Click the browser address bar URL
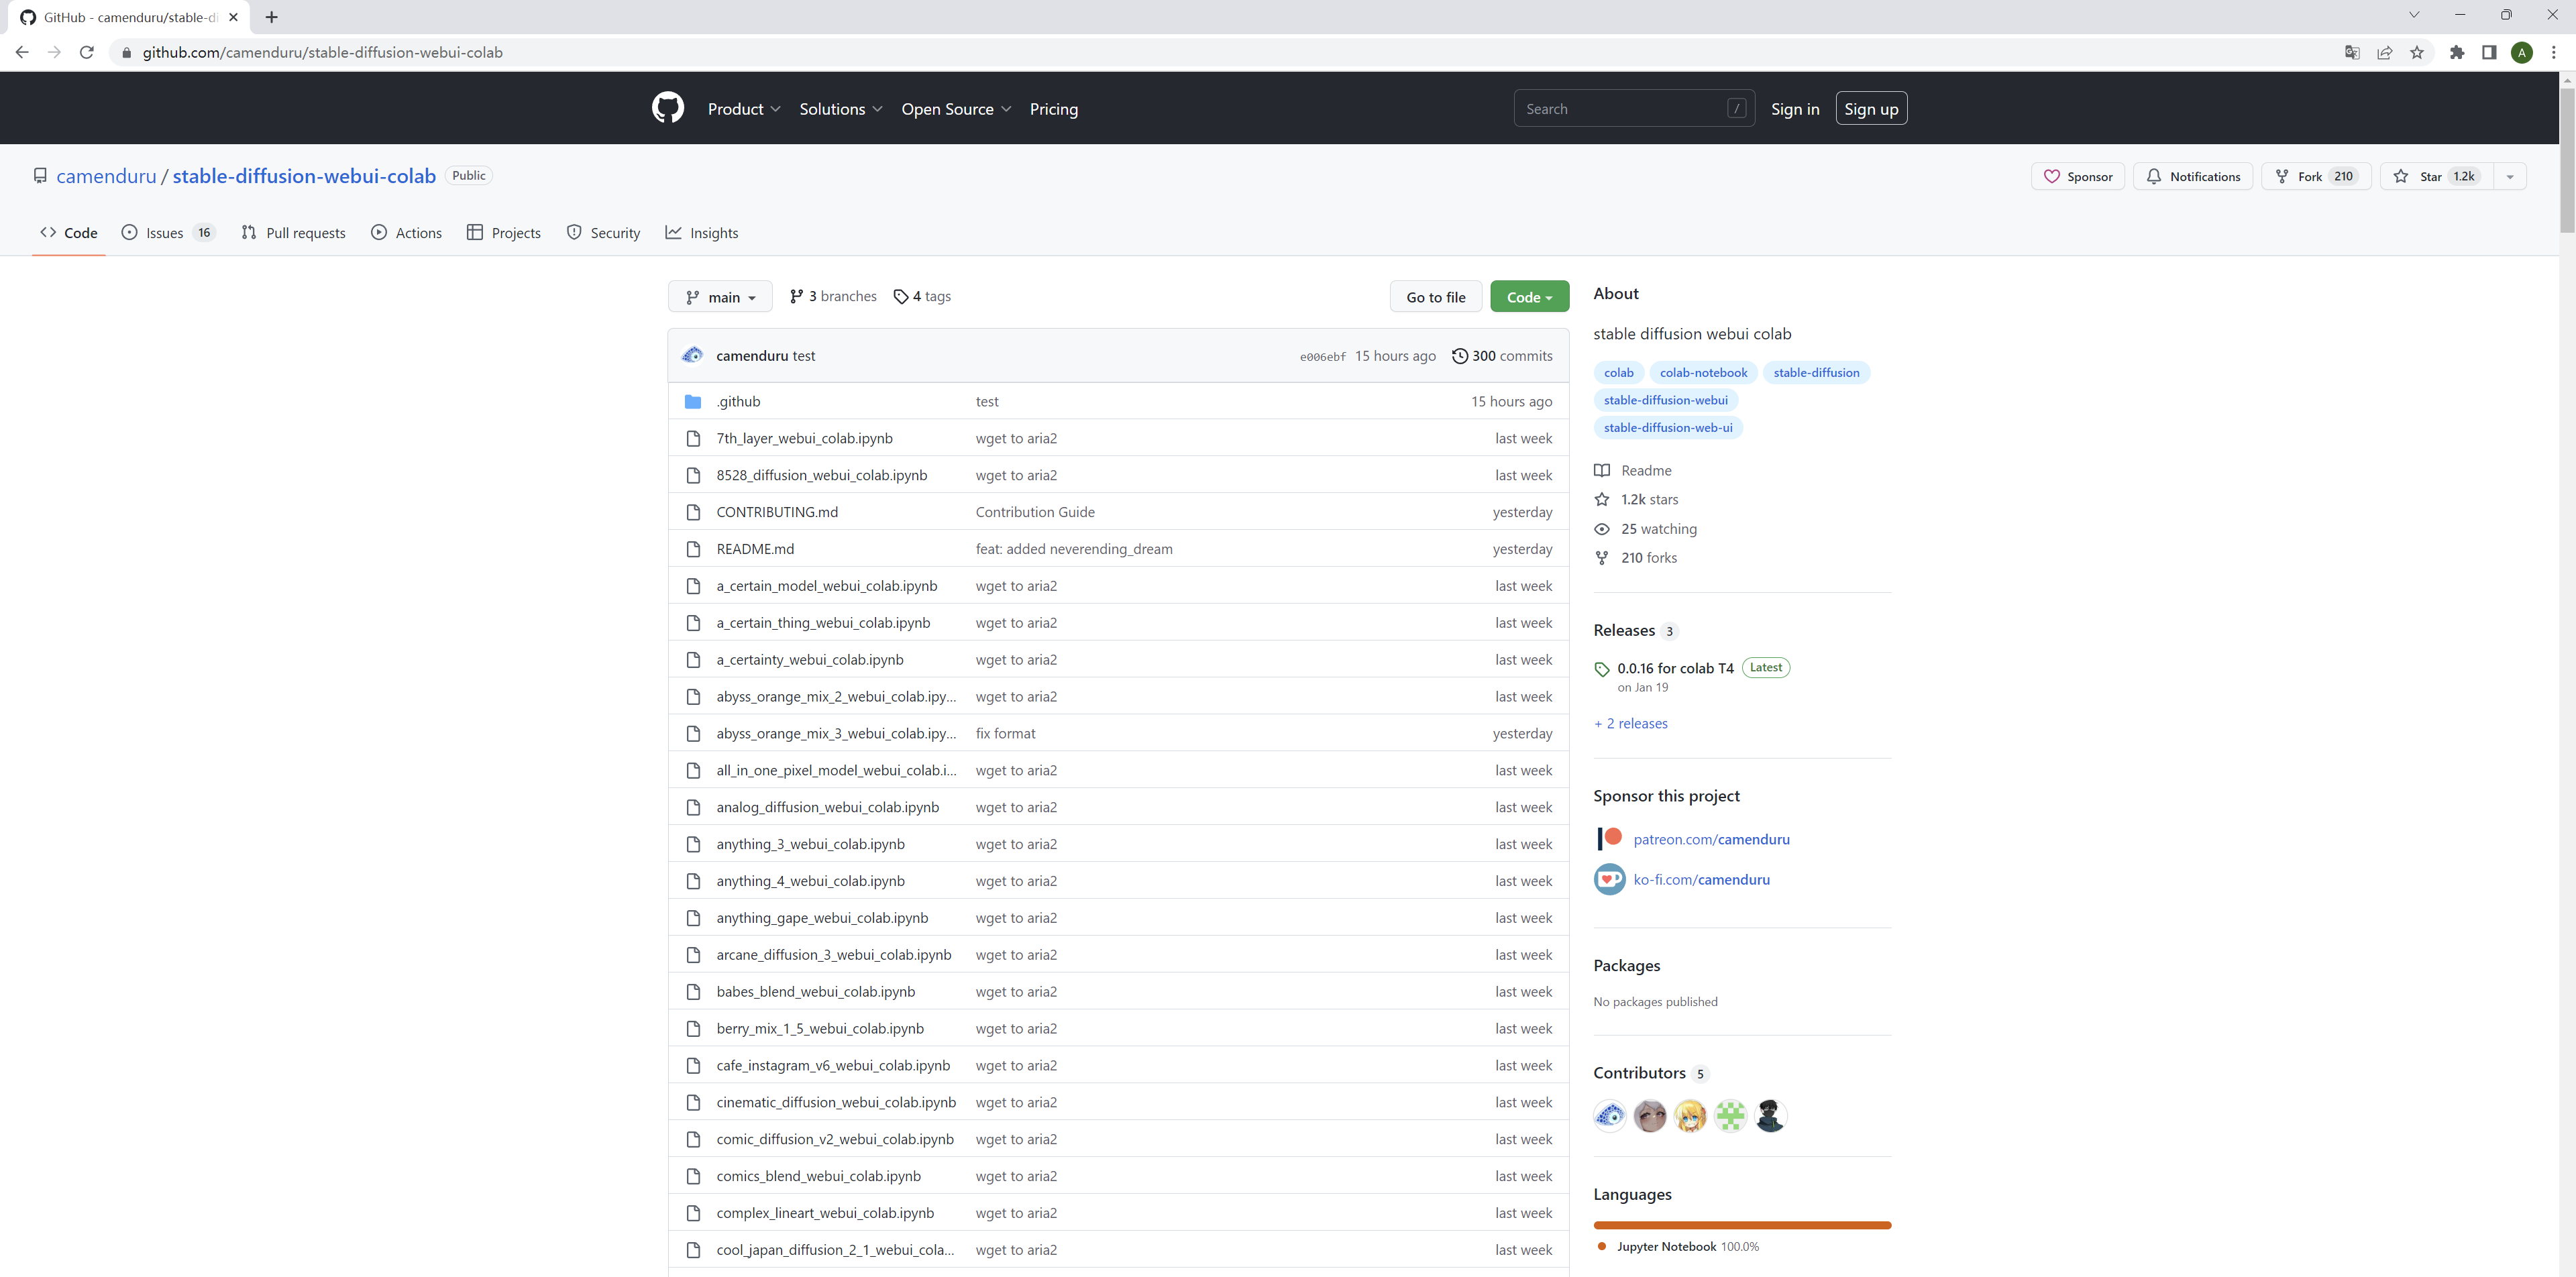2576x1277 pixels. click(322, 52)
